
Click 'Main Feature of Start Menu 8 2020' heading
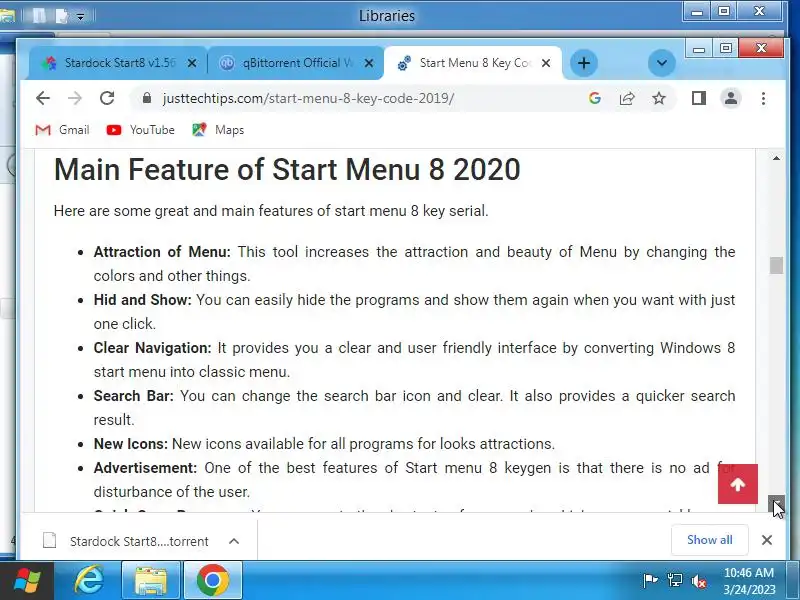pos(287,169)
